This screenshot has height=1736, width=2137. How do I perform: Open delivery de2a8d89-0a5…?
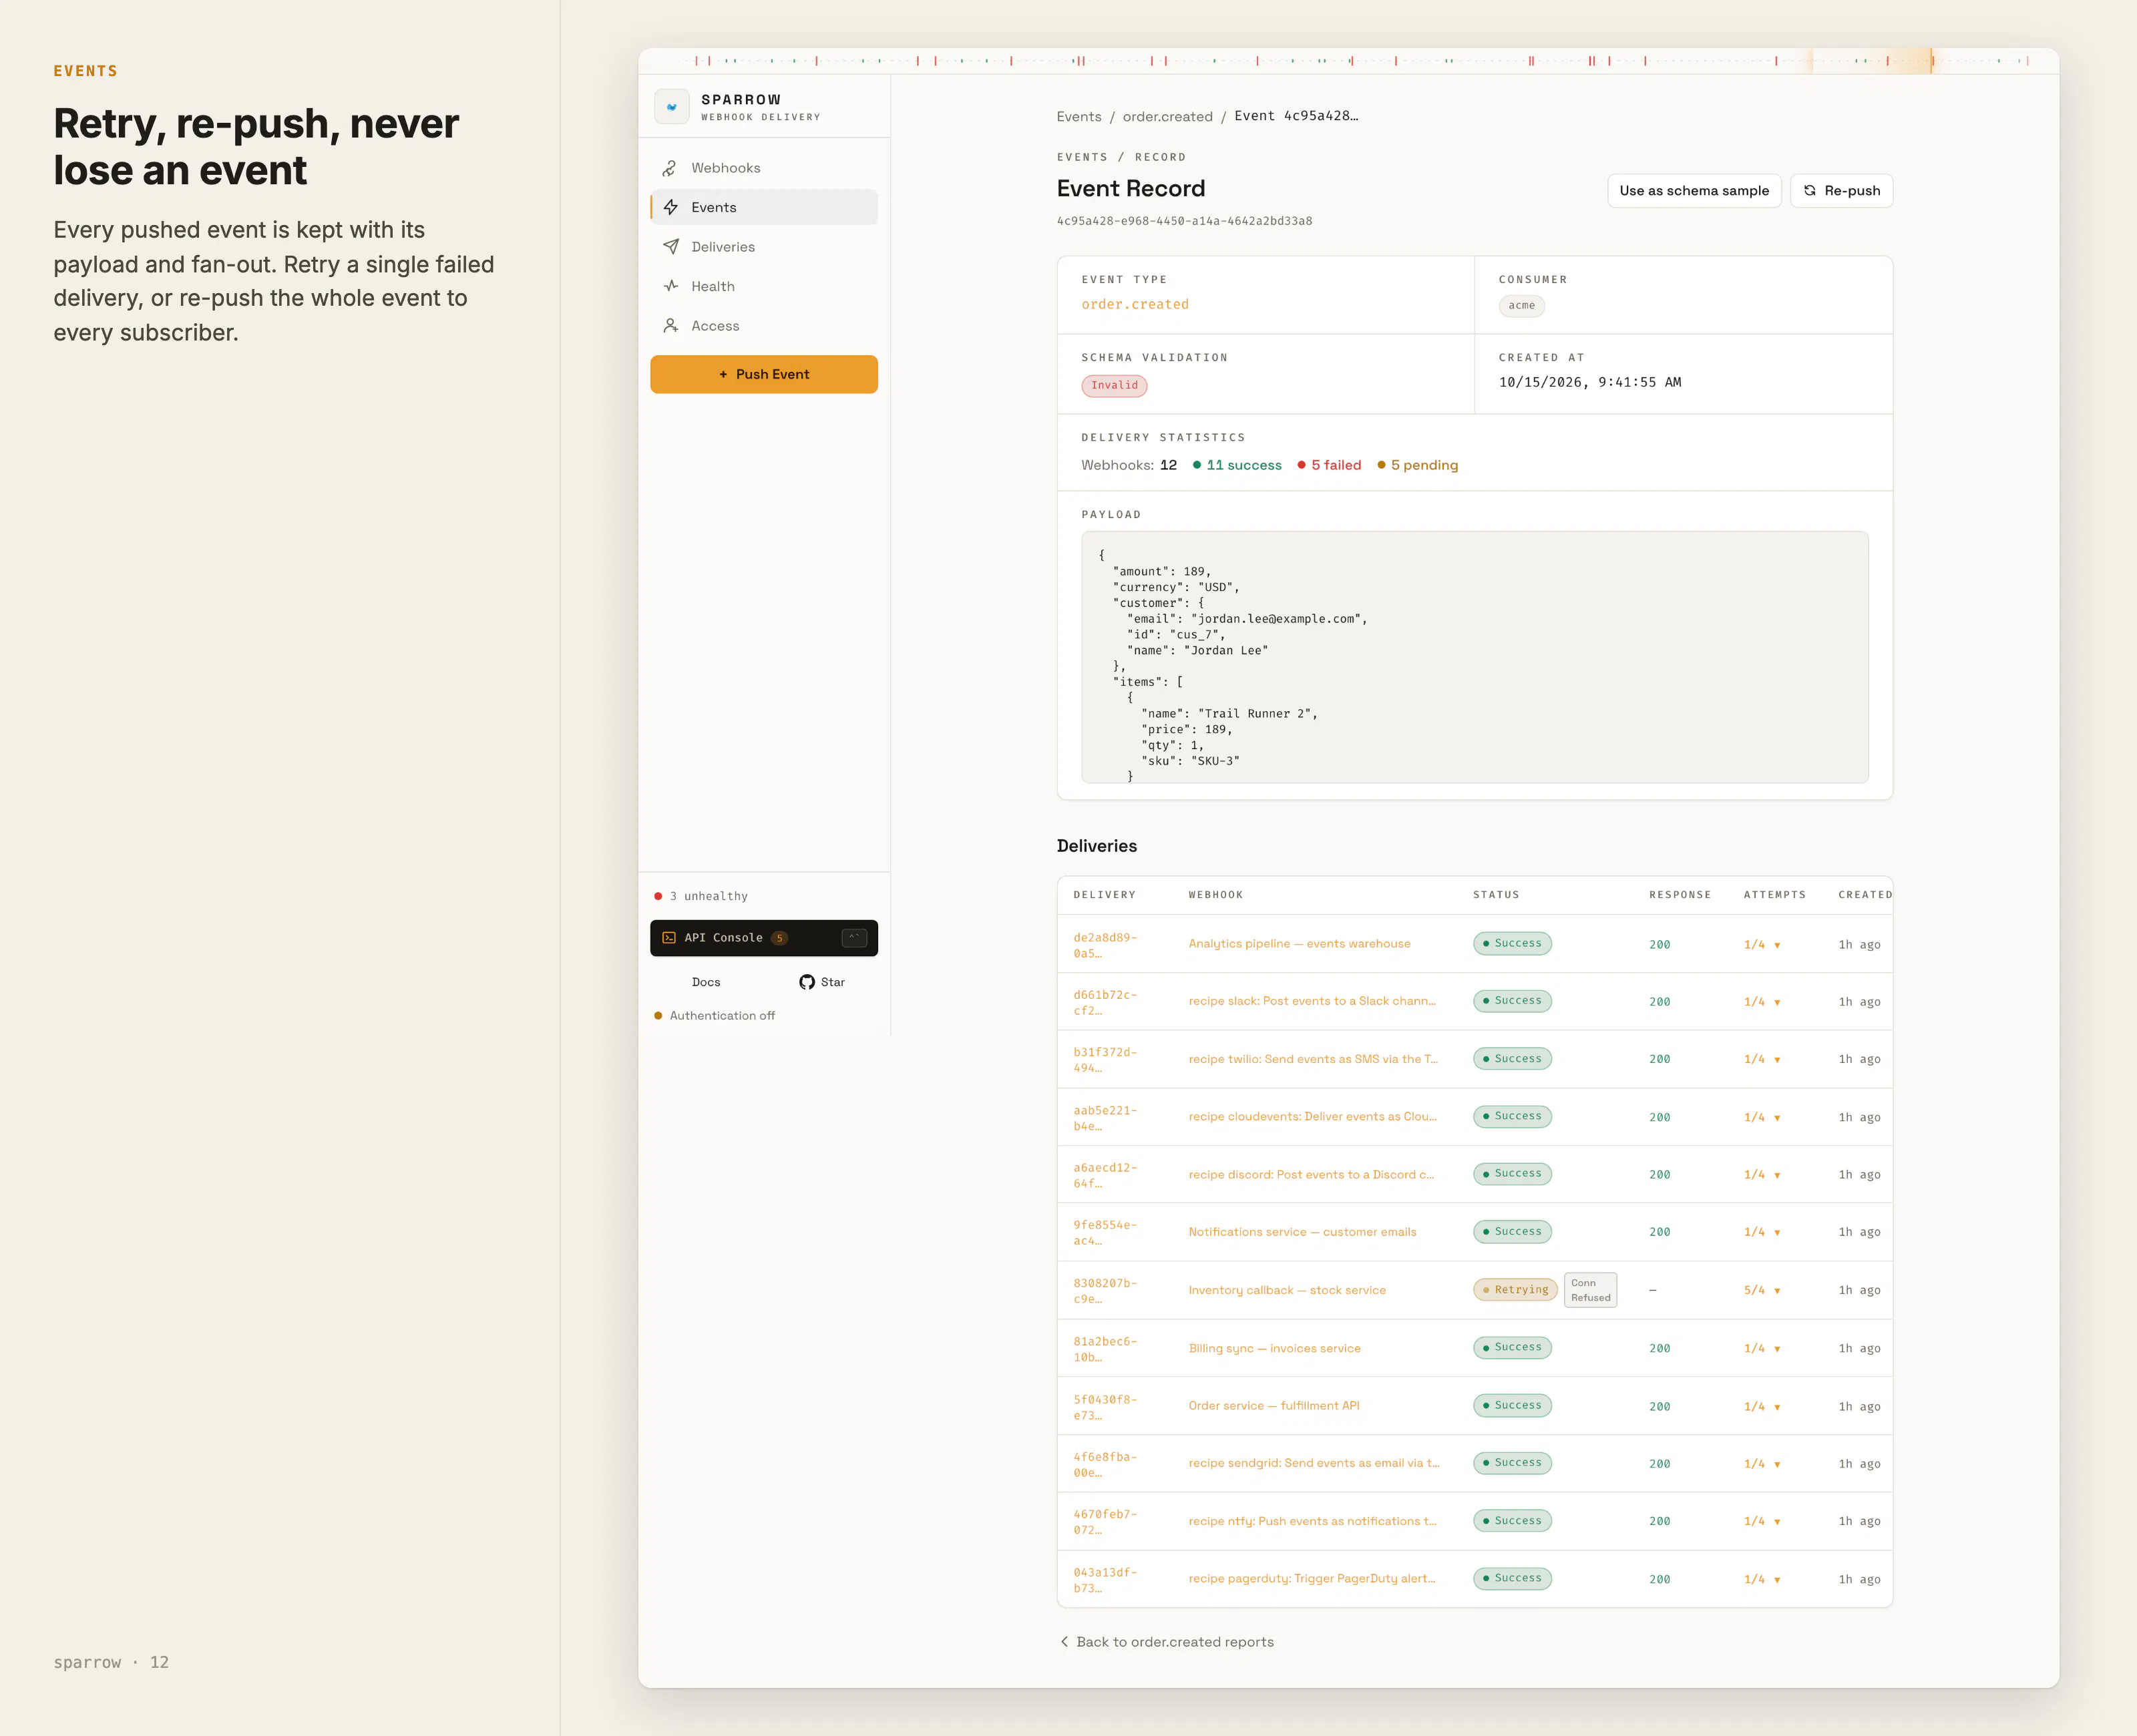pyautogui.click(x=1105, y=945)
